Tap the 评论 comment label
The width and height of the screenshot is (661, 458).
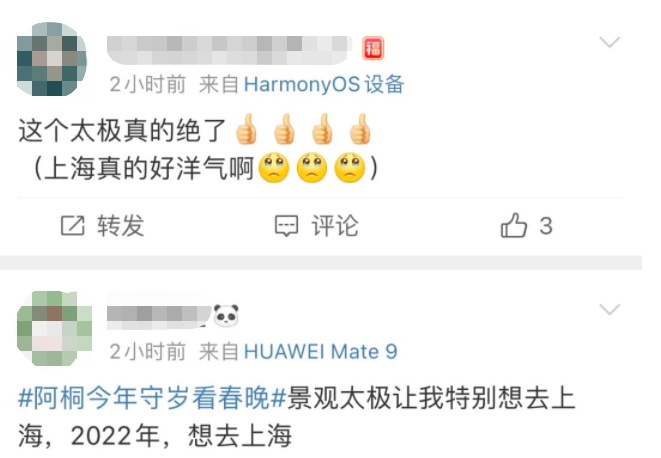pos(335,226)
